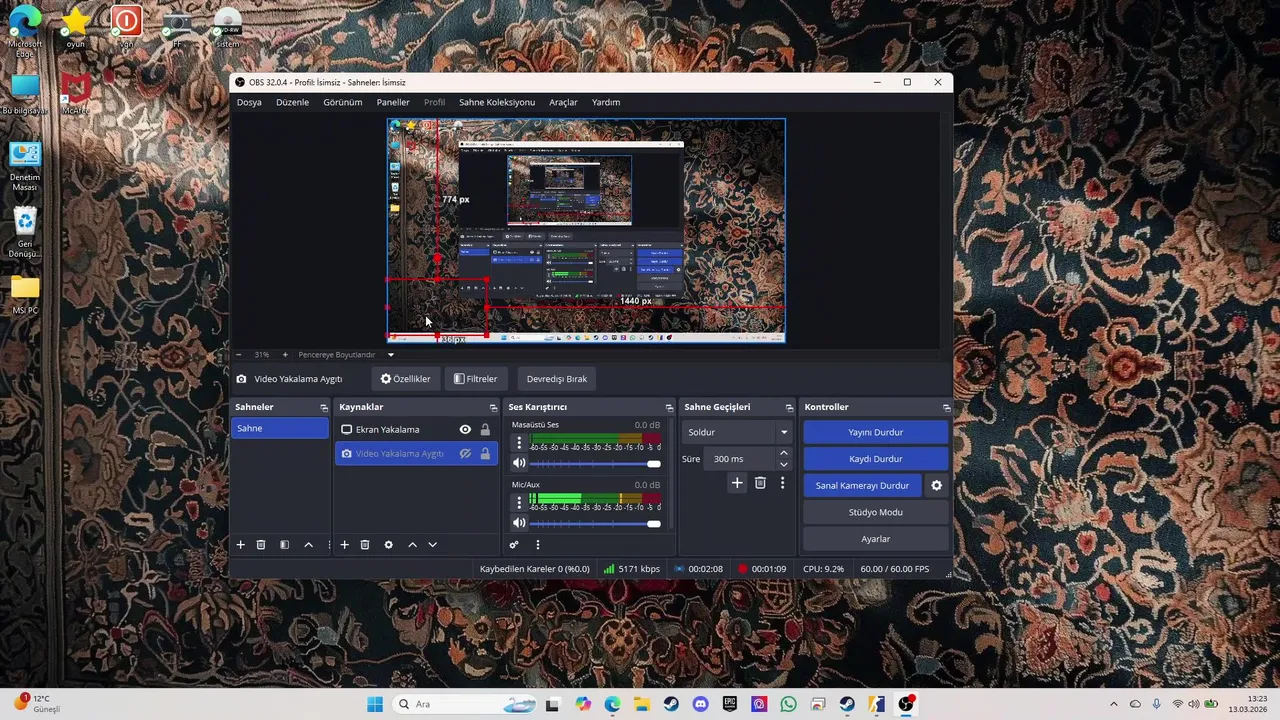Decrease Süre duration with down arrow
This screenshot has height=720, width=1280.
tap(783, 465)
